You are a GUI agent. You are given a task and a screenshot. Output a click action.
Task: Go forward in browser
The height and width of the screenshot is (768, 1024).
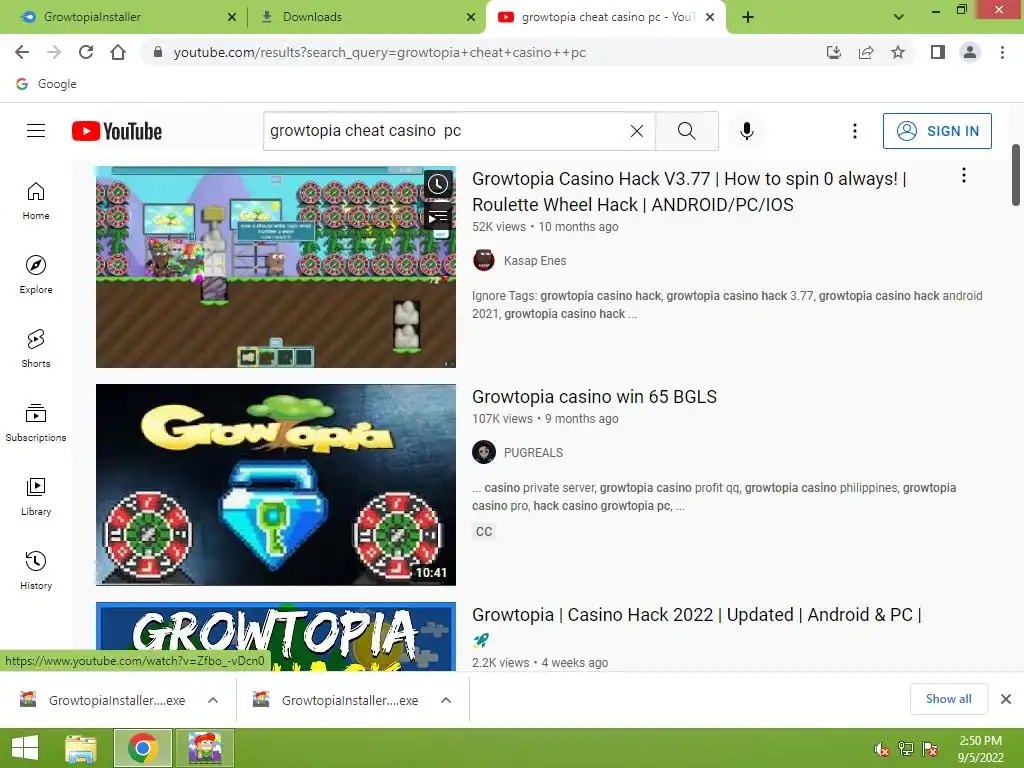pos(54,52)
